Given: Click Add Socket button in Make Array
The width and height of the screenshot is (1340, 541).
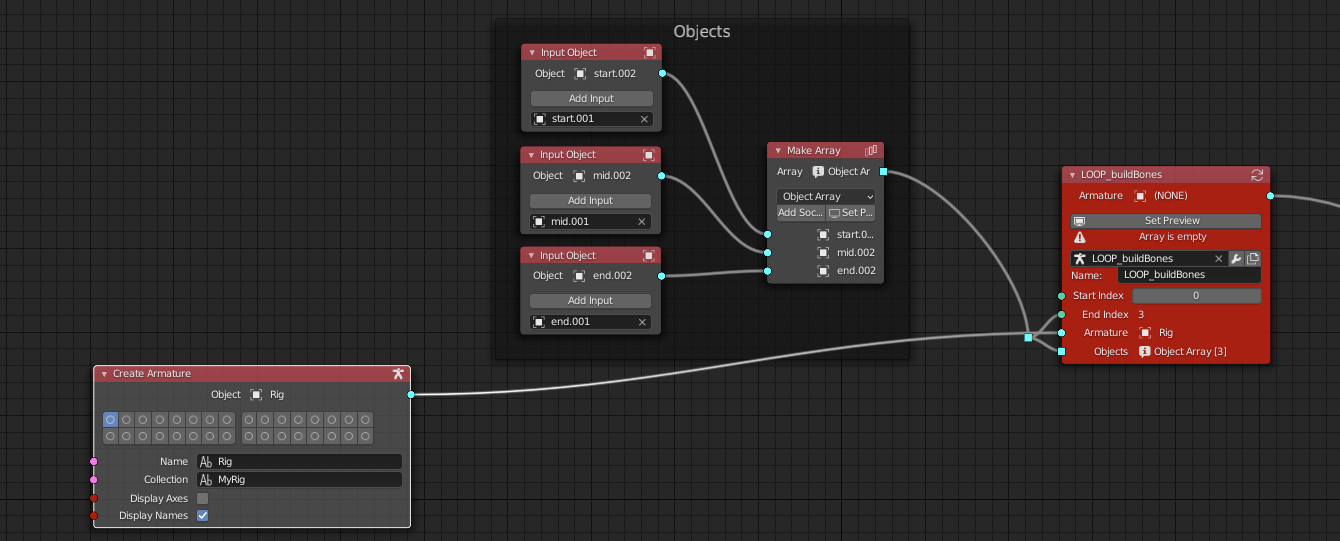Looking at the screenshot, I should 801,213.
